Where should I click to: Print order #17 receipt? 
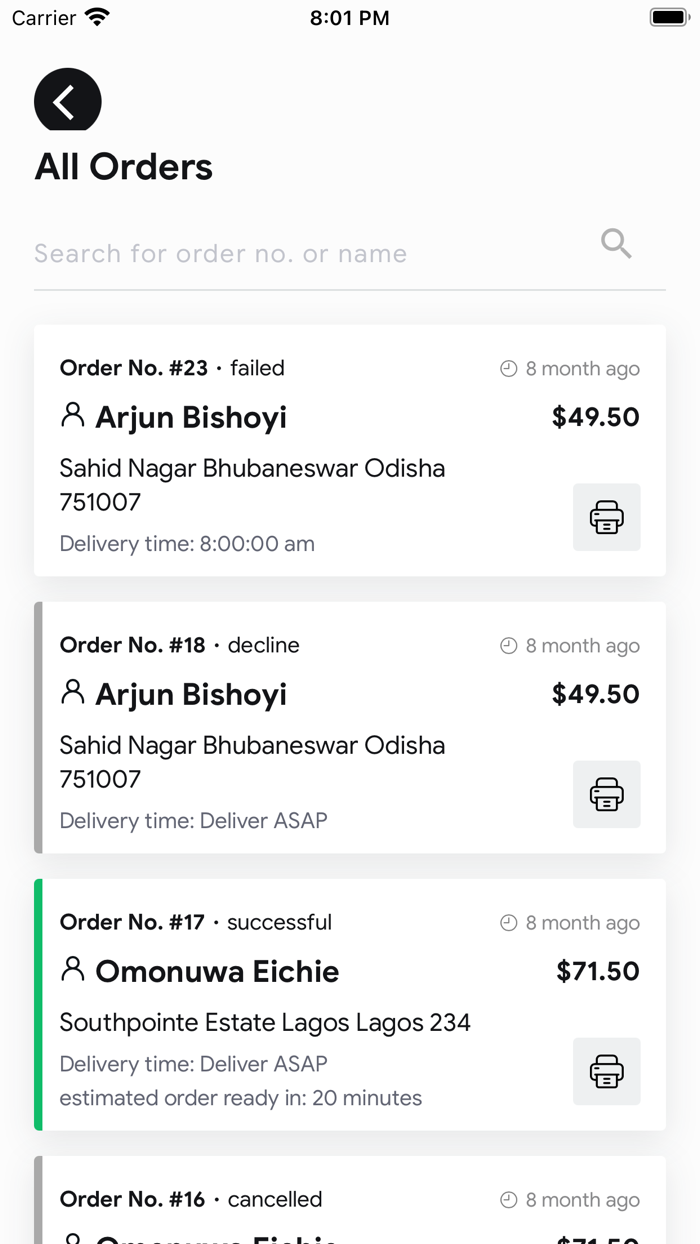point(606,1071)
